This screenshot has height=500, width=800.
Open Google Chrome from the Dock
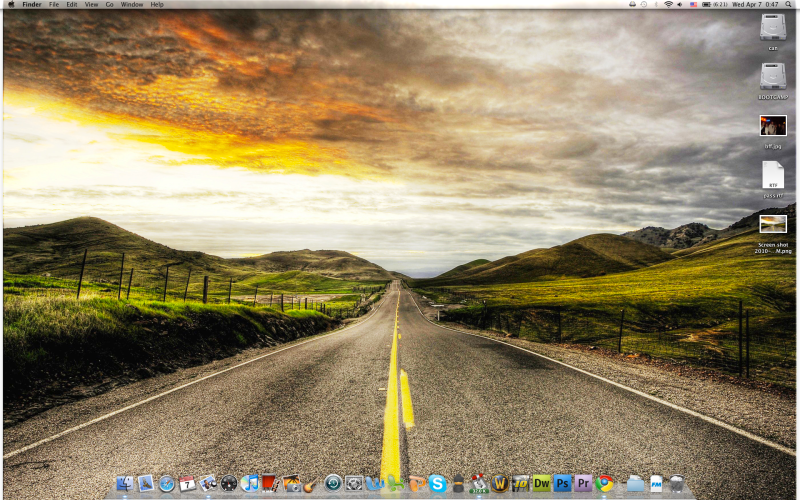tap(604, 484)
